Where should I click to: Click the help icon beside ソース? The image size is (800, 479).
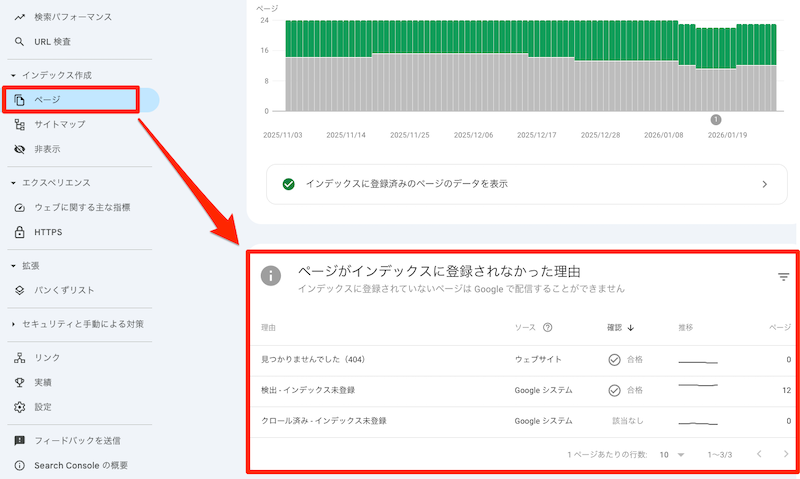tap(548, 327)
